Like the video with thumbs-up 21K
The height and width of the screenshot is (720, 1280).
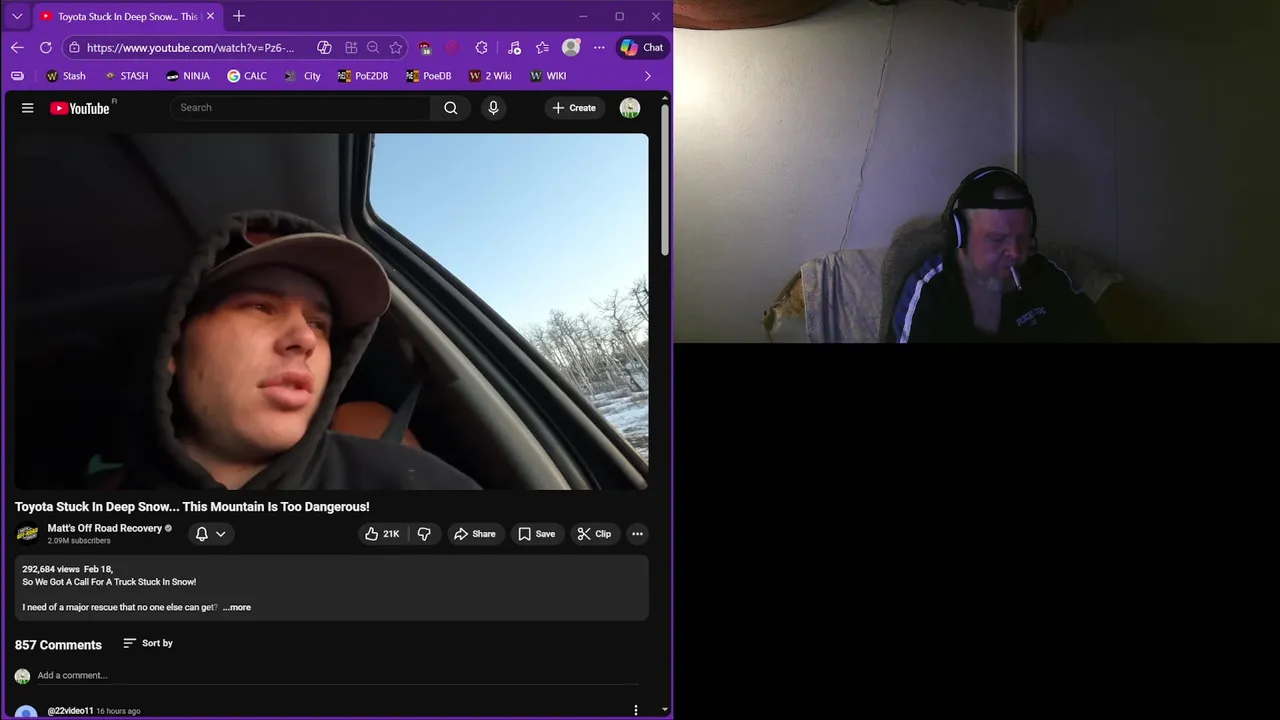coord(383,534)
